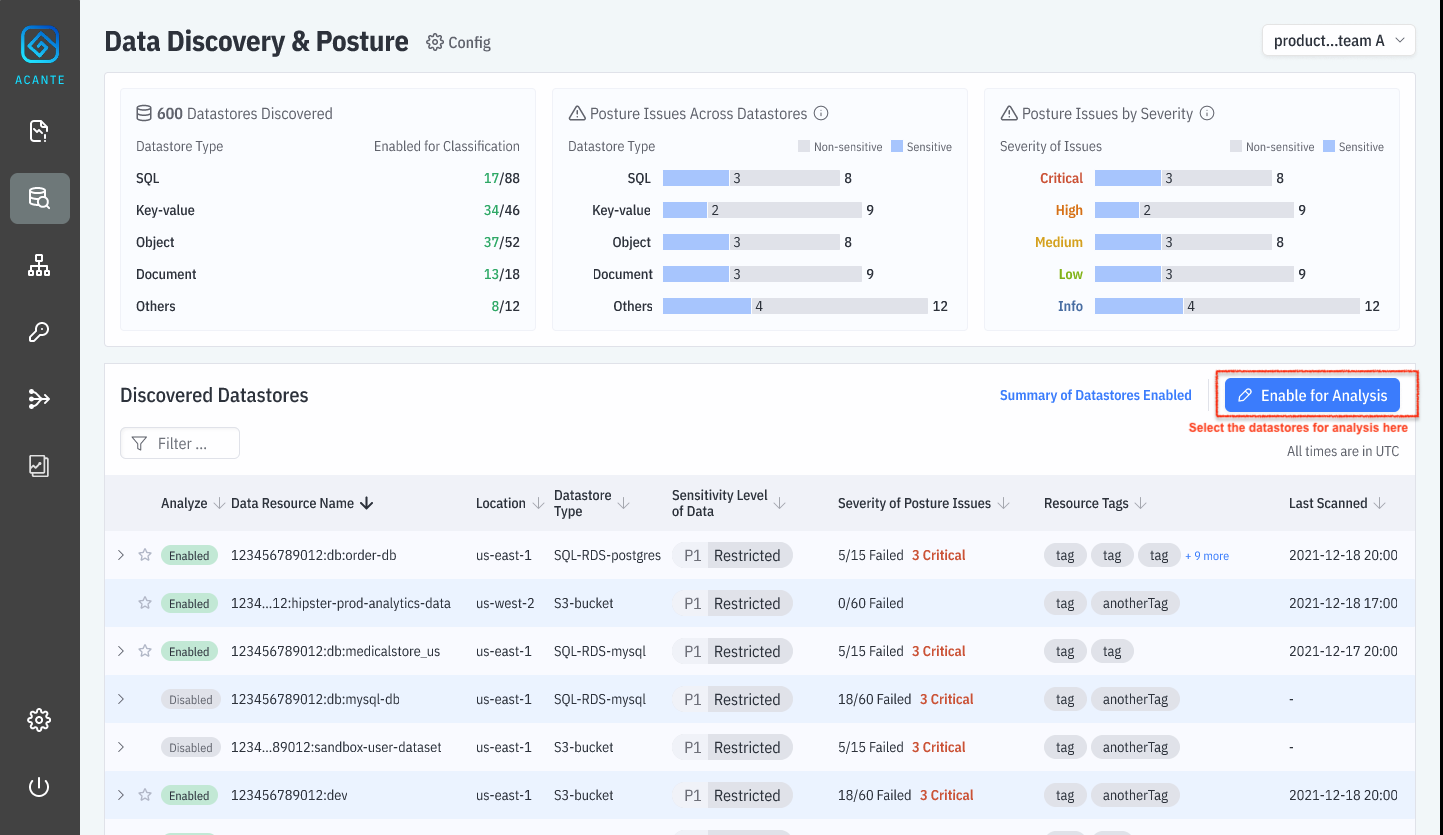This screenshot has height=835, width=1443.
Task: Expand the order-db row
Action: coord(121,555)
